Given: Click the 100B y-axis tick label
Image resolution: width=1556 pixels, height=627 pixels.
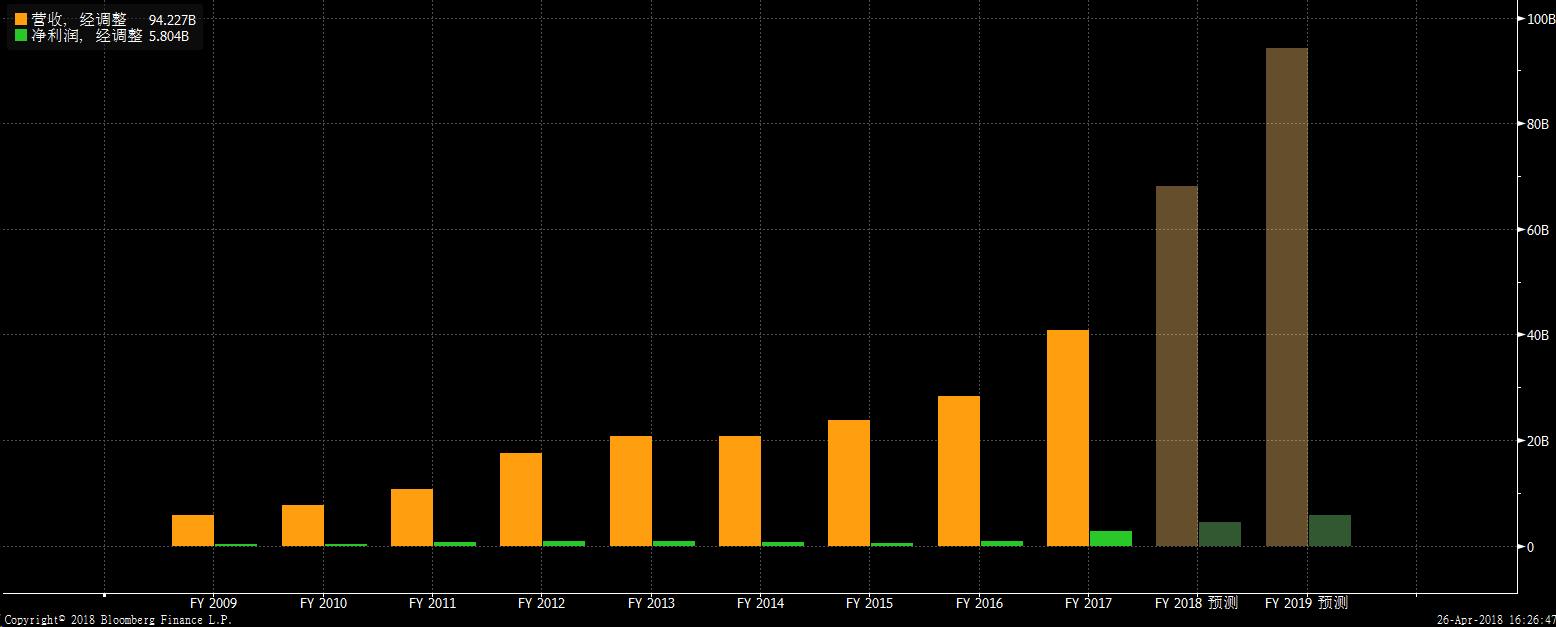Looking at the screenshot, I should pyautogui.click(x=1537, y=19).
